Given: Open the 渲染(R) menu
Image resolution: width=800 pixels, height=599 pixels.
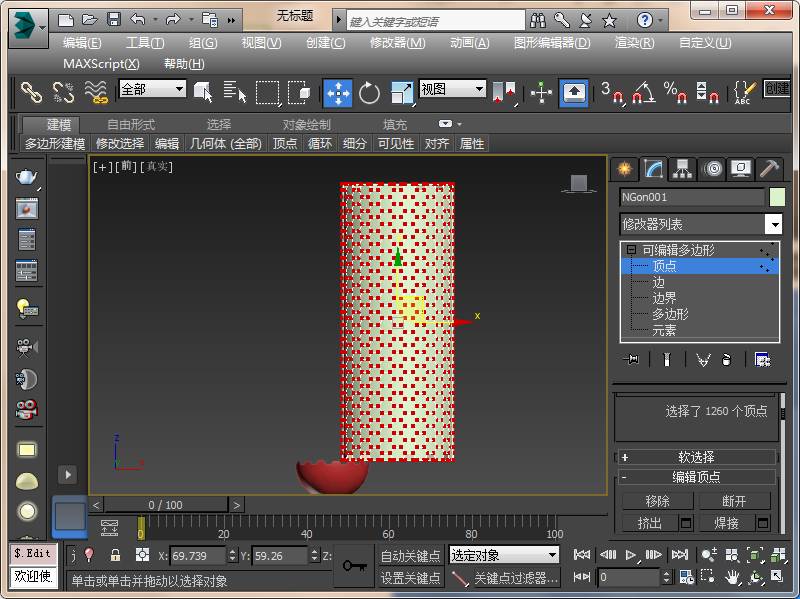Looking at the screenshot, I should point(634,43).
